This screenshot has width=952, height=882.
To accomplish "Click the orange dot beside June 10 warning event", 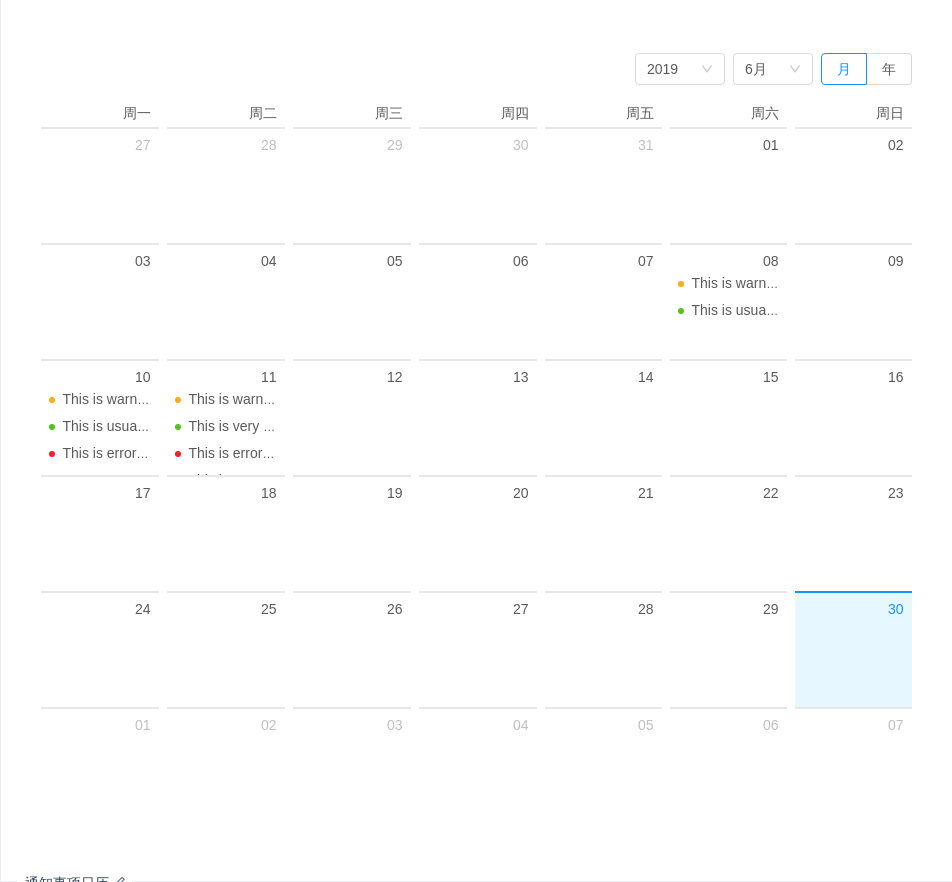I will click(x=52, y=399).
